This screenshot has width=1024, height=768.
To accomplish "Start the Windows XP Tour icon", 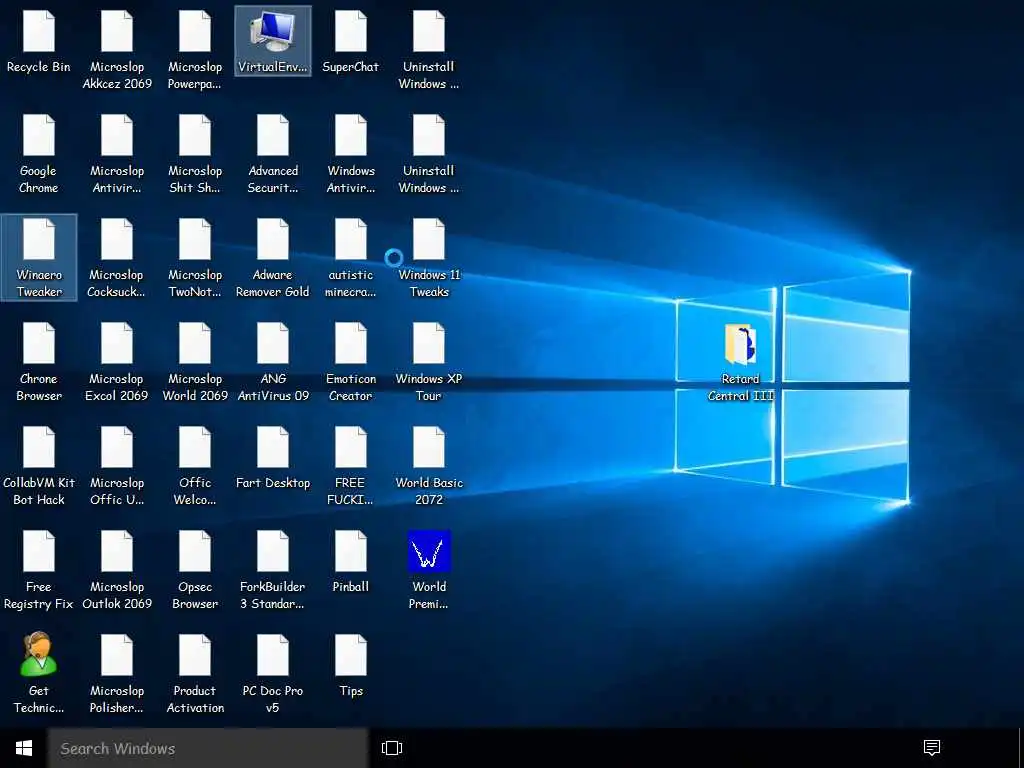I will (429, 361).
